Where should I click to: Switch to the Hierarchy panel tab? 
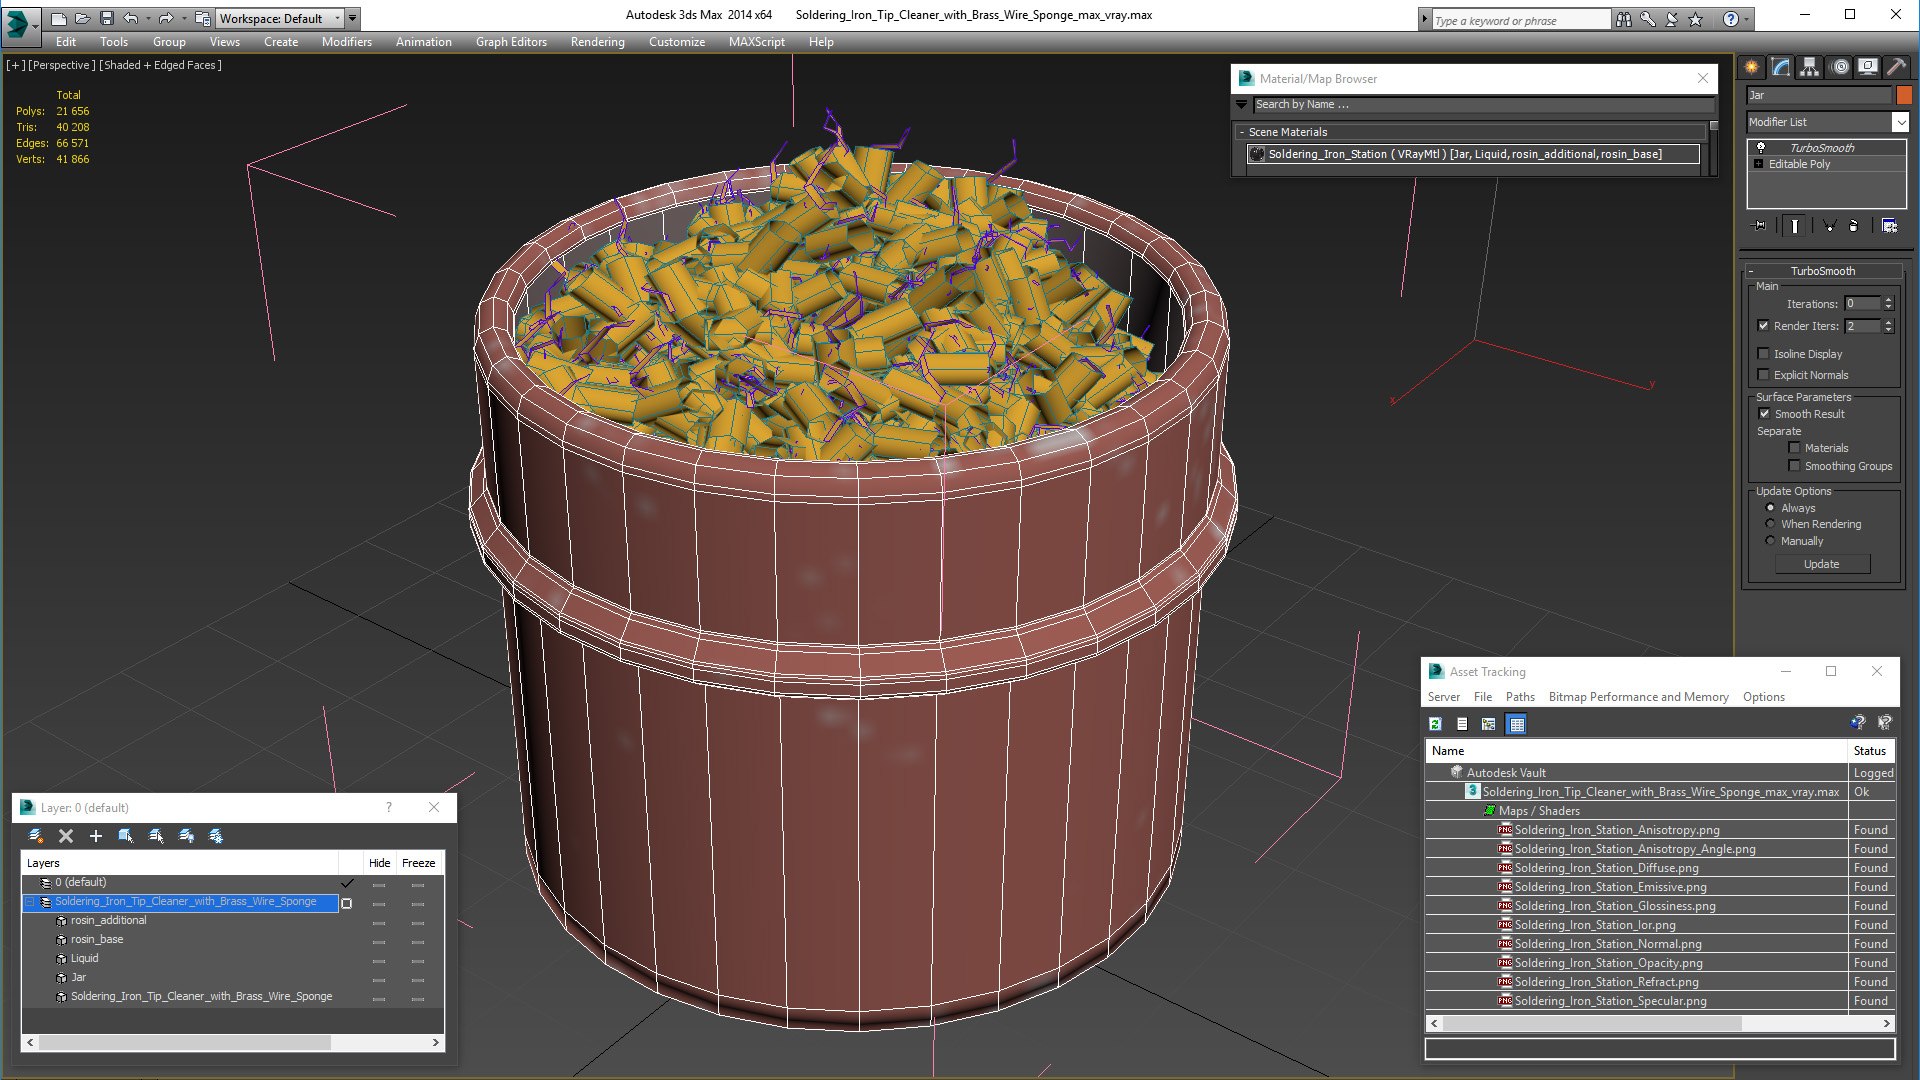tap(1809, 67)
